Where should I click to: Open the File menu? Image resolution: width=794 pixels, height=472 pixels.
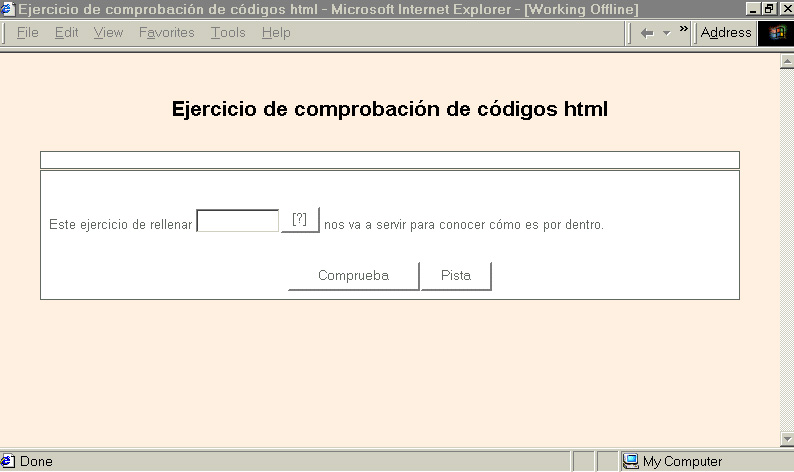28,33
